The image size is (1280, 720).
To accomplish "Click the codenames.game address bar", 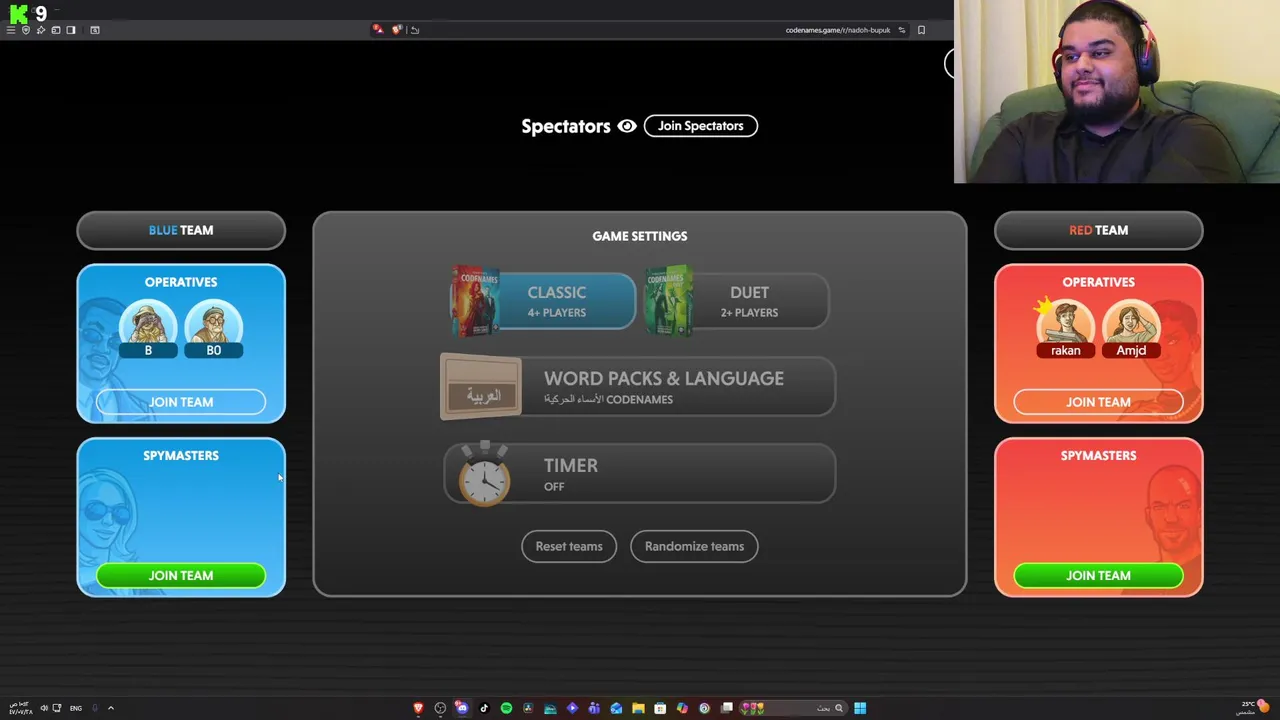I will [838, 30].
